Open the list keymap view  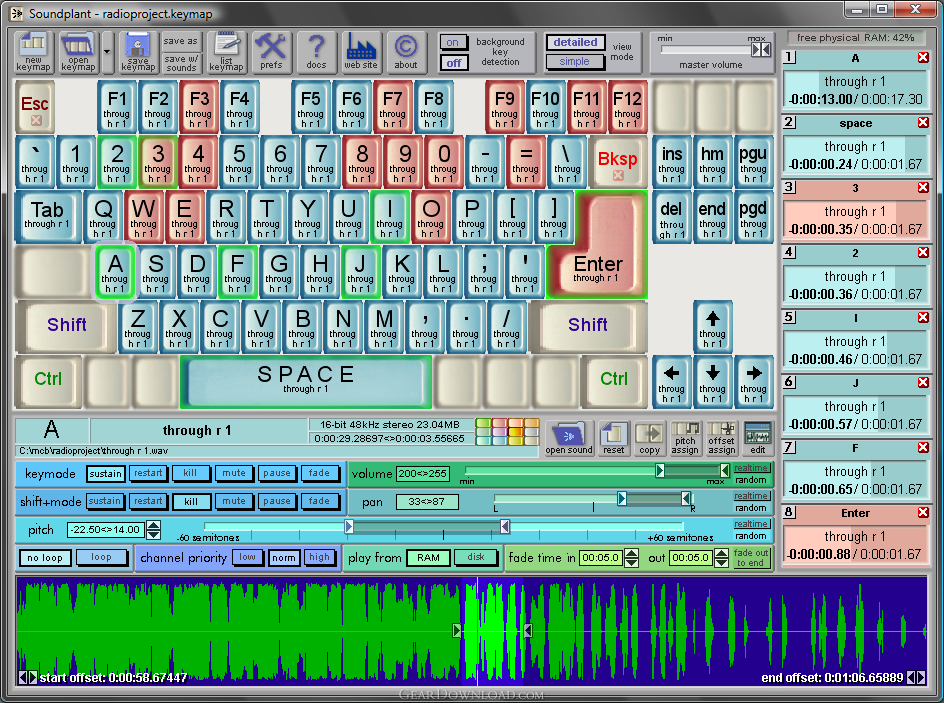pos(226,52)
